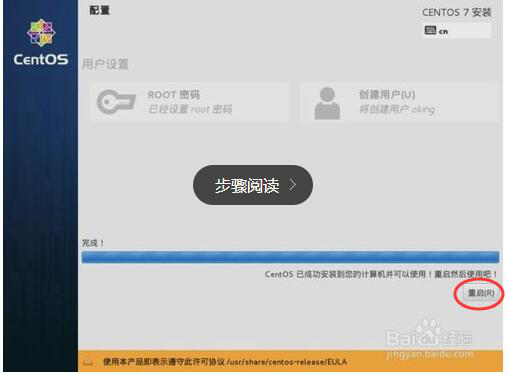Click the CentOS 已成功安装 message text

(x=381, y=274)
